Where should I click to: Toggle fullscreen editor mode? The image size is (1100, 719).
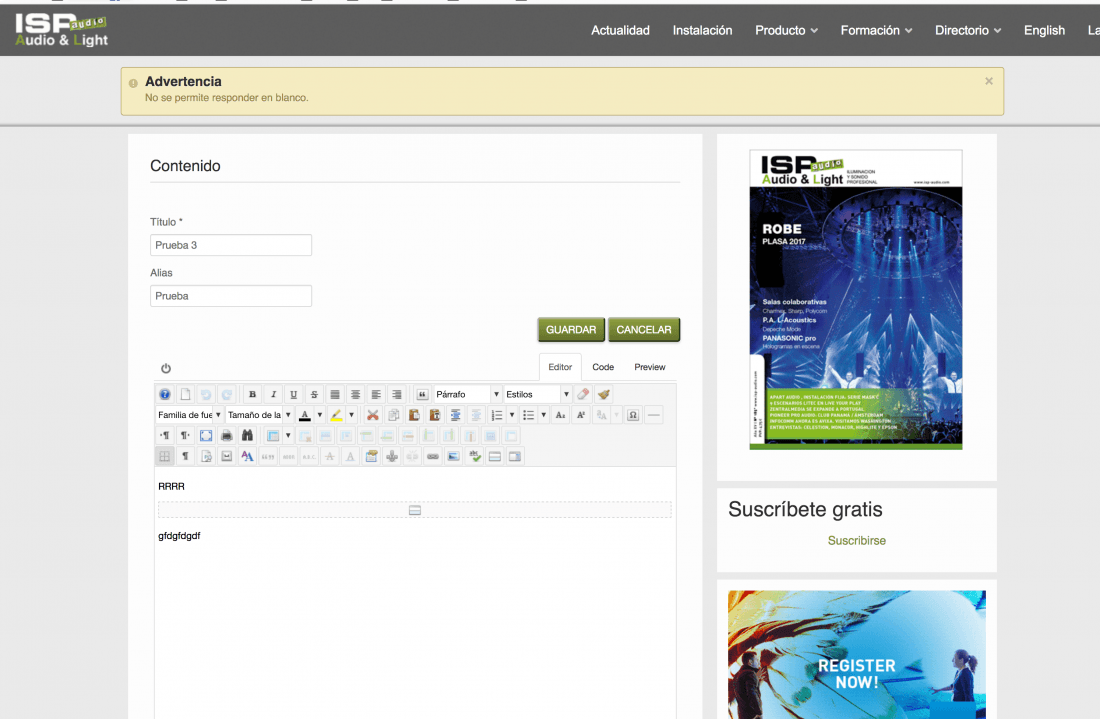pyautogui.click(x=206, y=436)
